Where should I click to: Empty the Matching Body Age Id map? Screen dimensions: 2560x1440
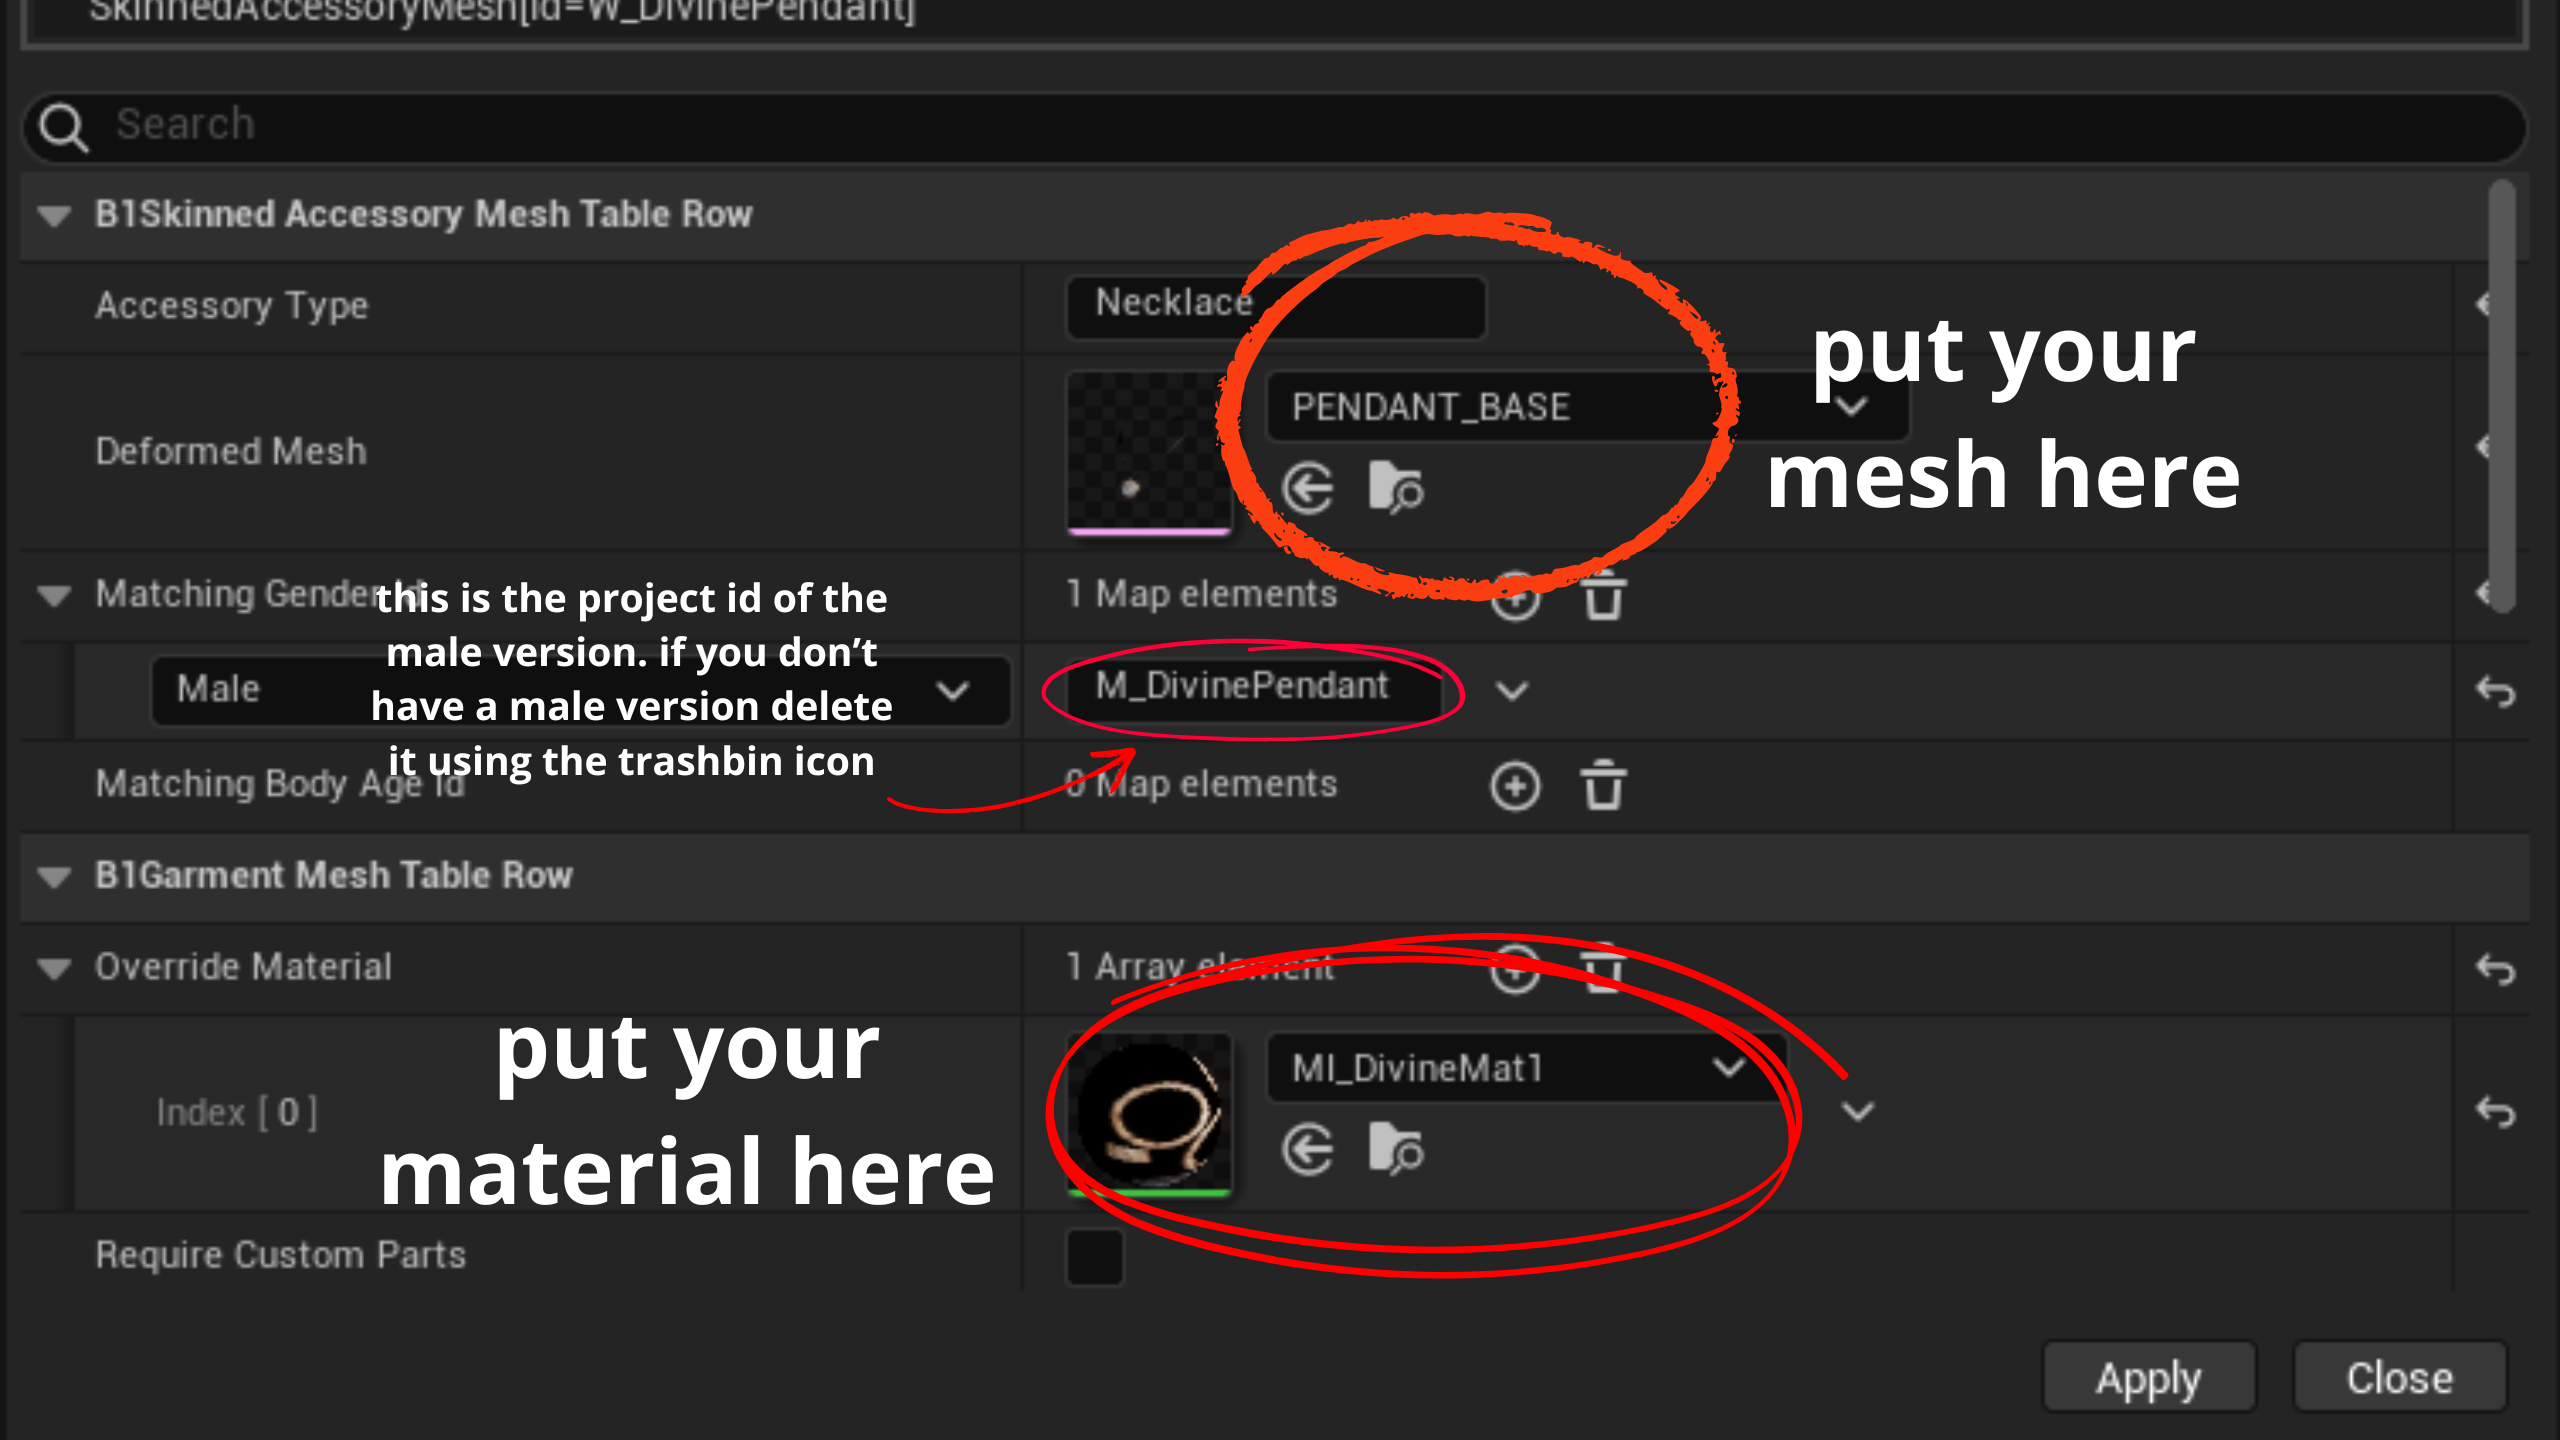1603,786
